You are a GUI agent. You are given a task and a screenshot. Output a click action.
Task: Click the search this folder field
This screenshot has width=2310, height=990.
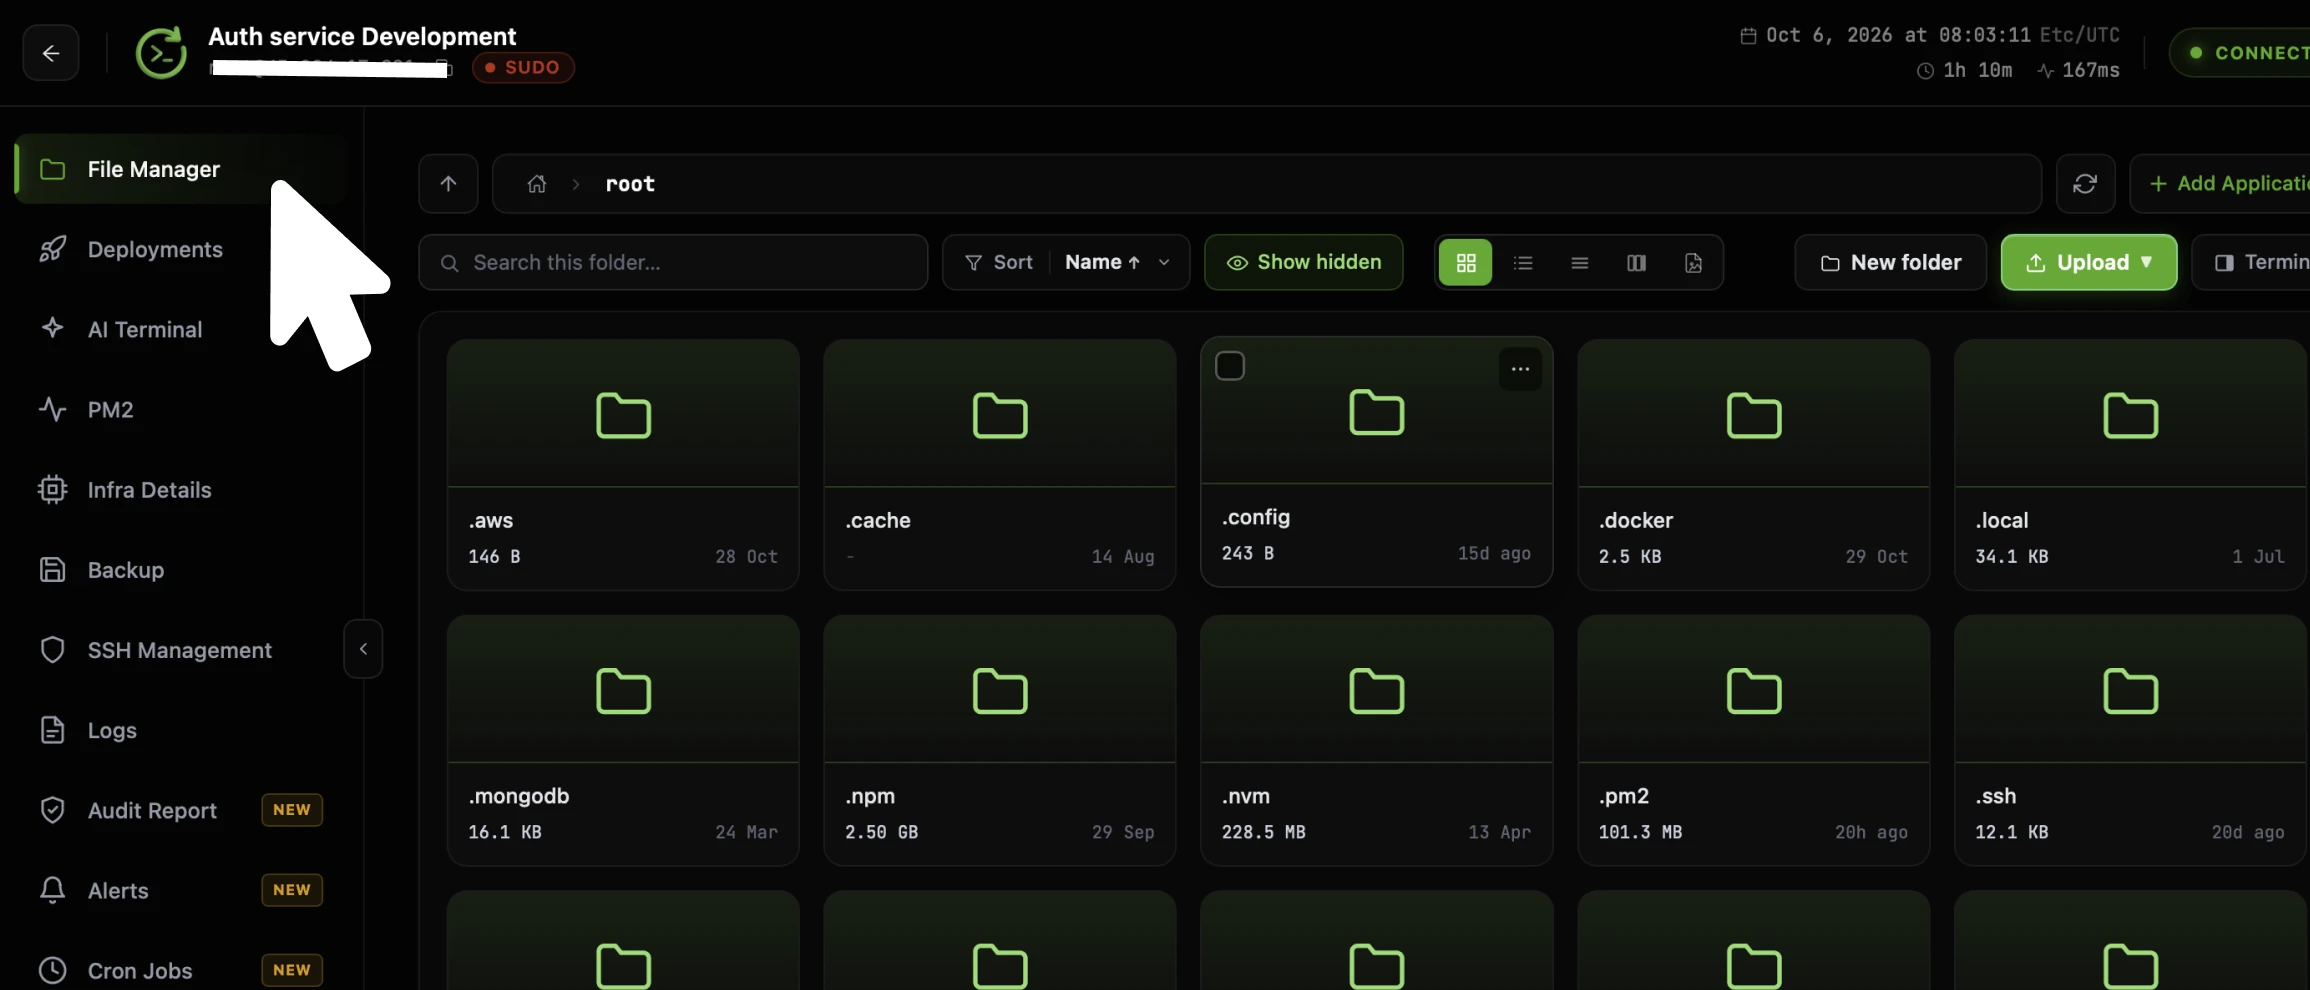673,262
